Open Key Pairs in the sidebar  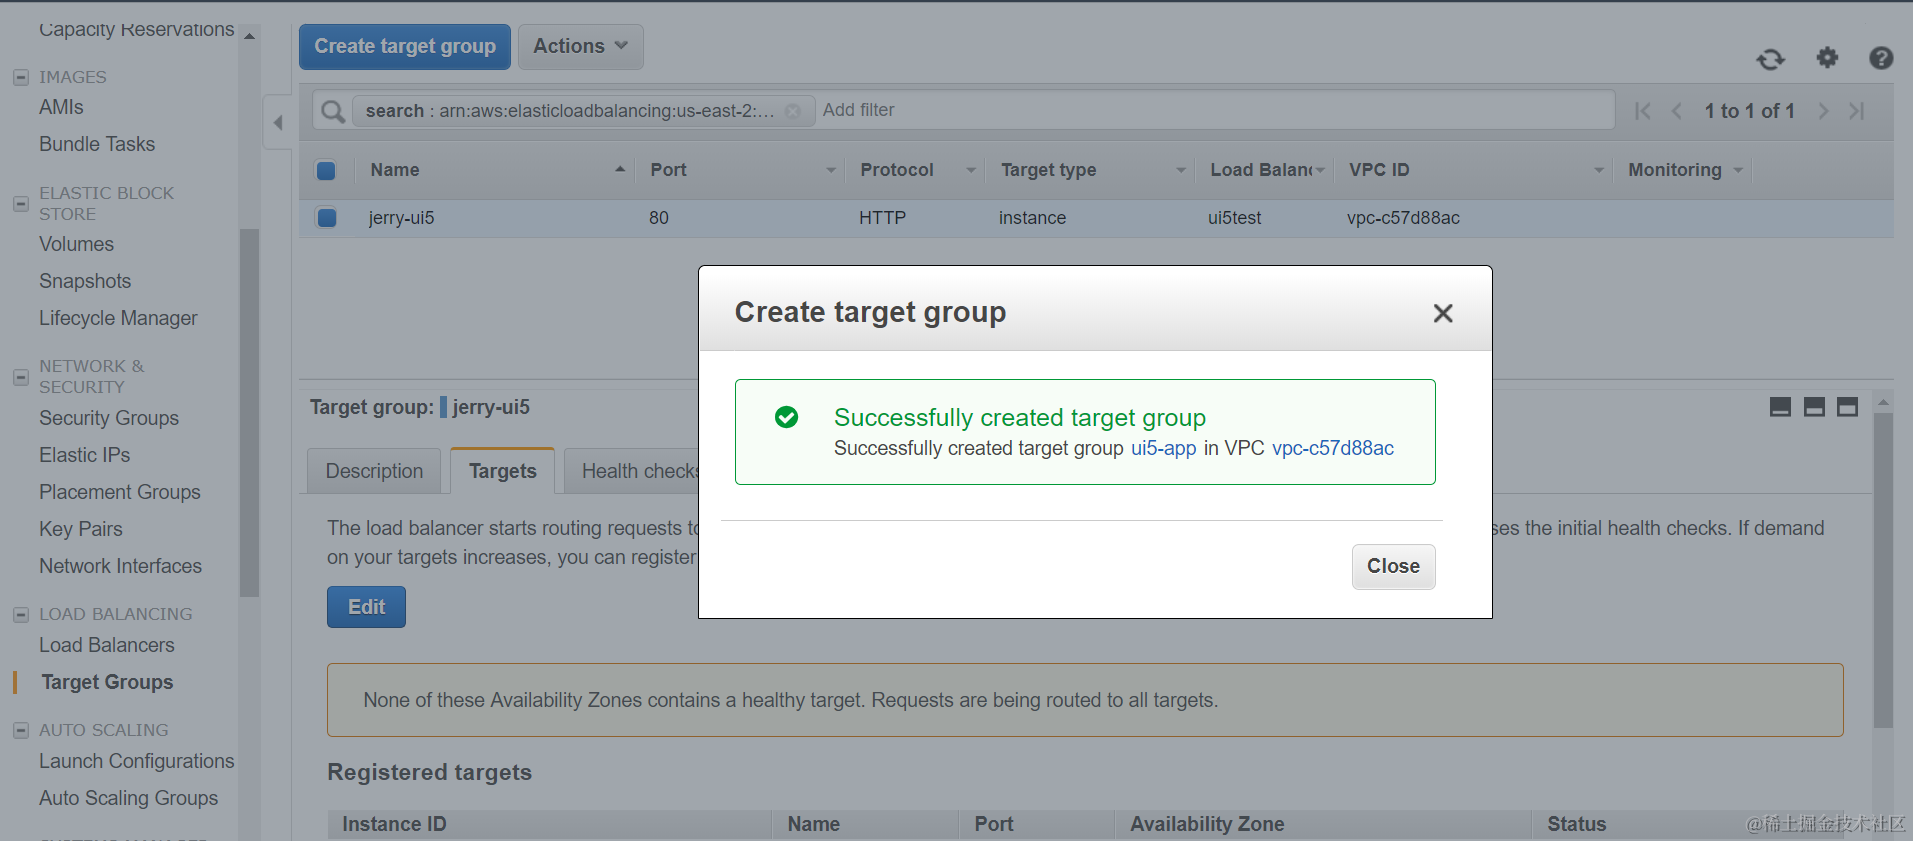point(81,529)
